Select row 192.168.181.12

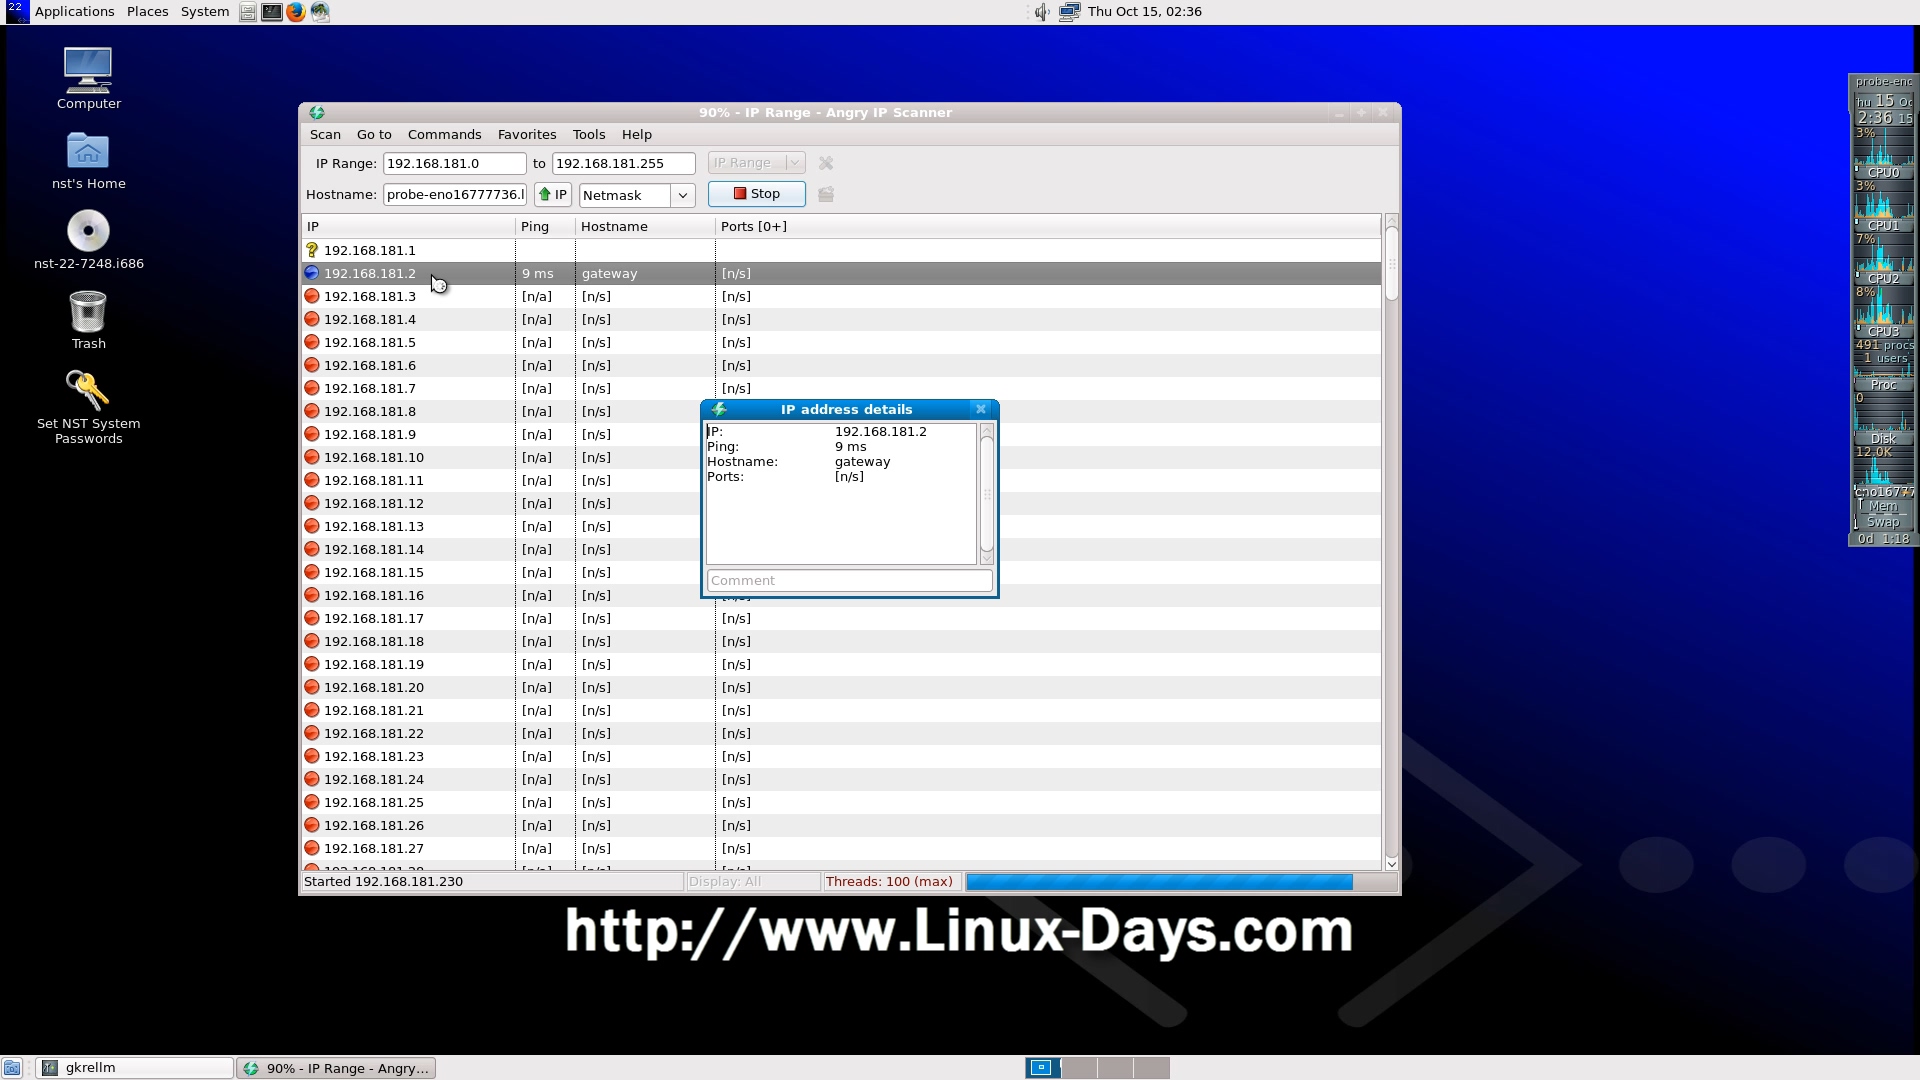coord(841,503)
